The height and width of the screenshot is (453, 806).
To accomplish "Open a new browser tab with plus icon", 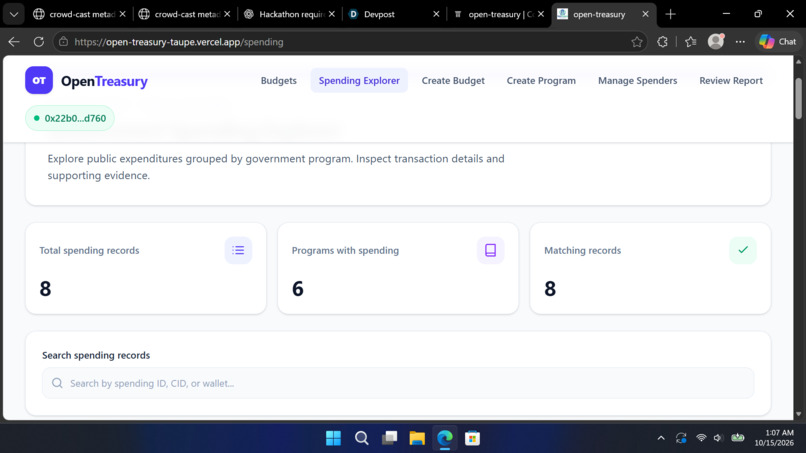I will click(x=670, y=14).
